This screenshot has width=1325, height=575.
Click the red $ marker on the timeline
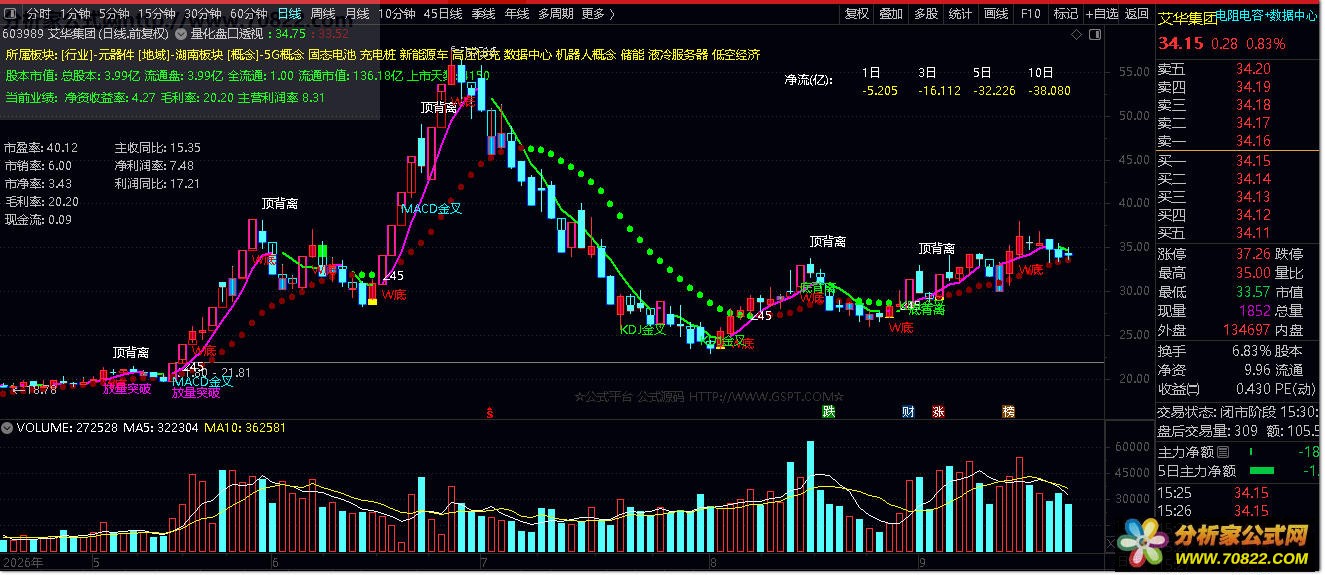pyautogui.click(x=489, y=411)
